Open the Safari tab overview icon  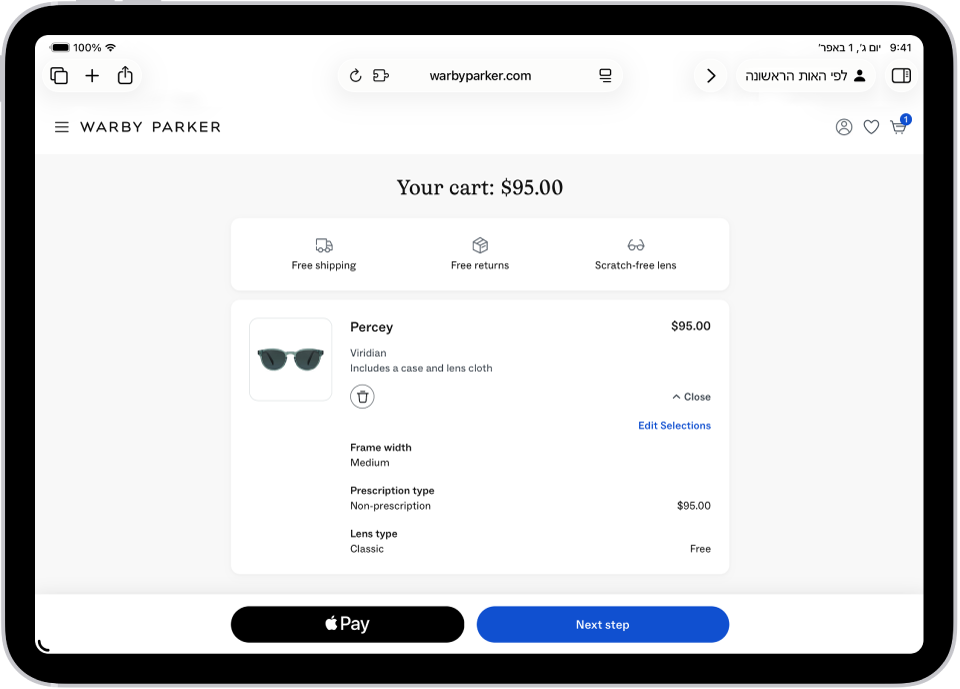coord(59,76)
